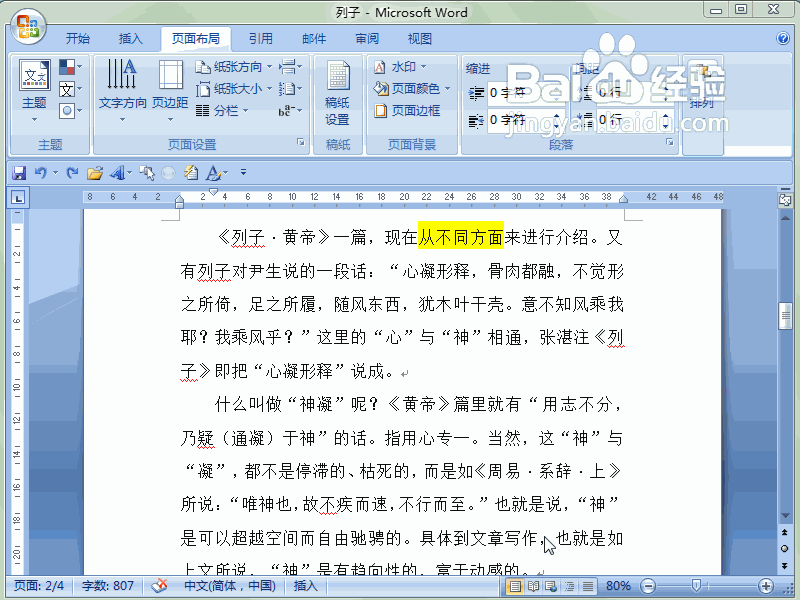
Task: Click tab selector L button on ruler
Action: point(18,198)
